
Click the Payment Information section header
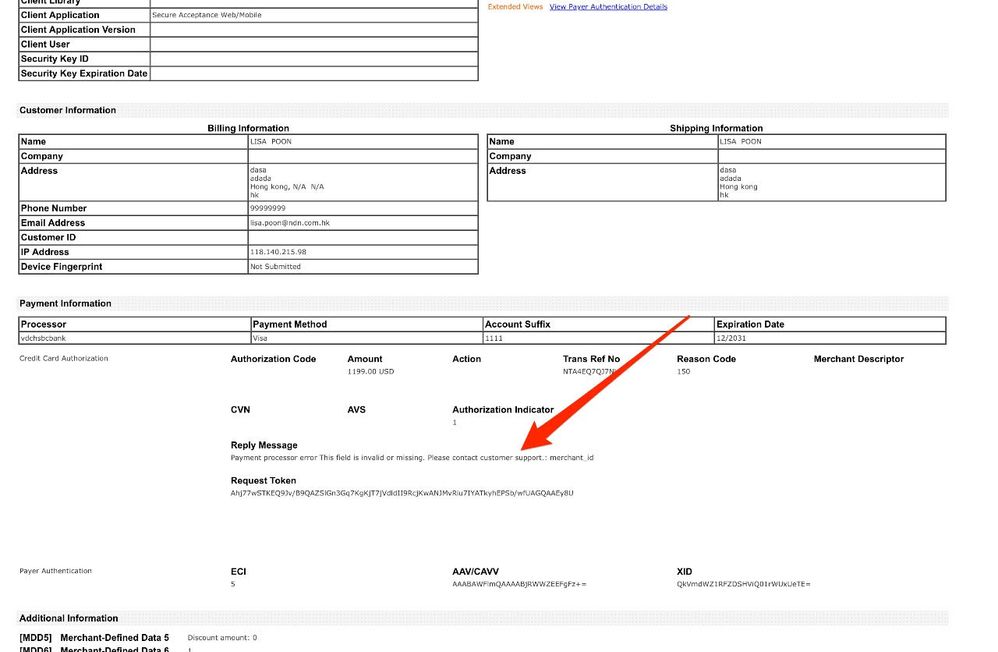(x=65, y=304)
